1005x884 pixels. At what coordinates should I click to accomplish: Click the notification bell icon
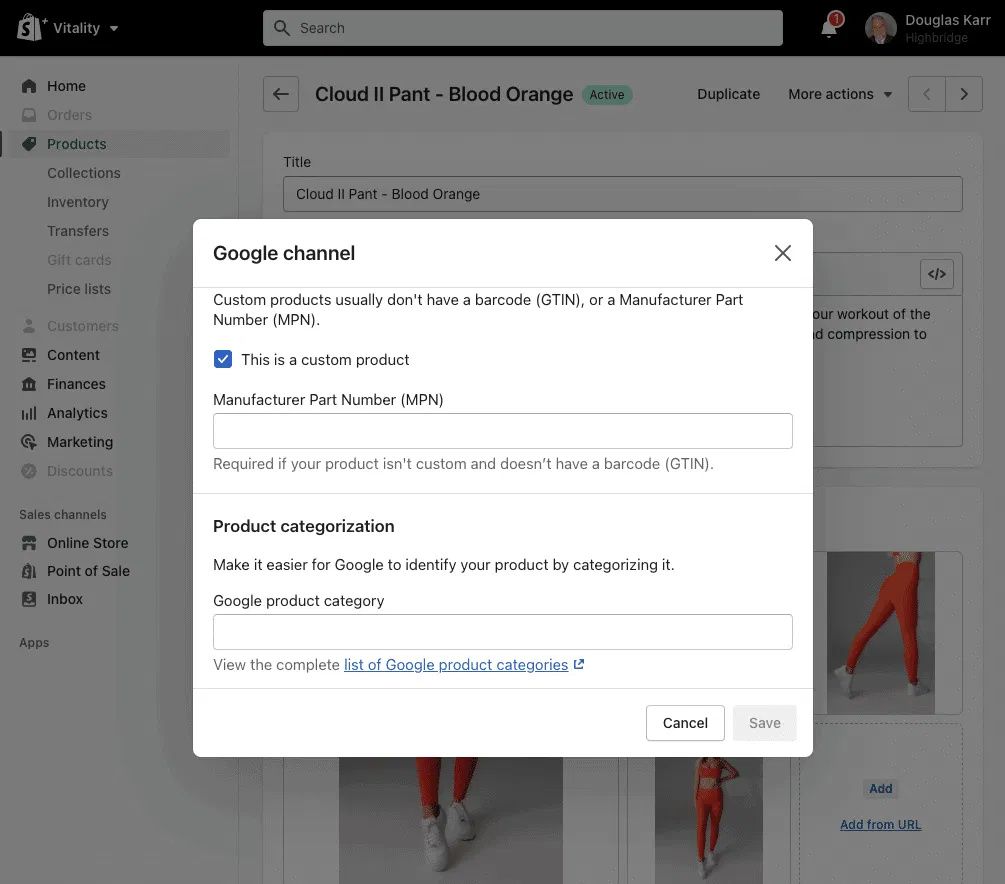[829, 28]
